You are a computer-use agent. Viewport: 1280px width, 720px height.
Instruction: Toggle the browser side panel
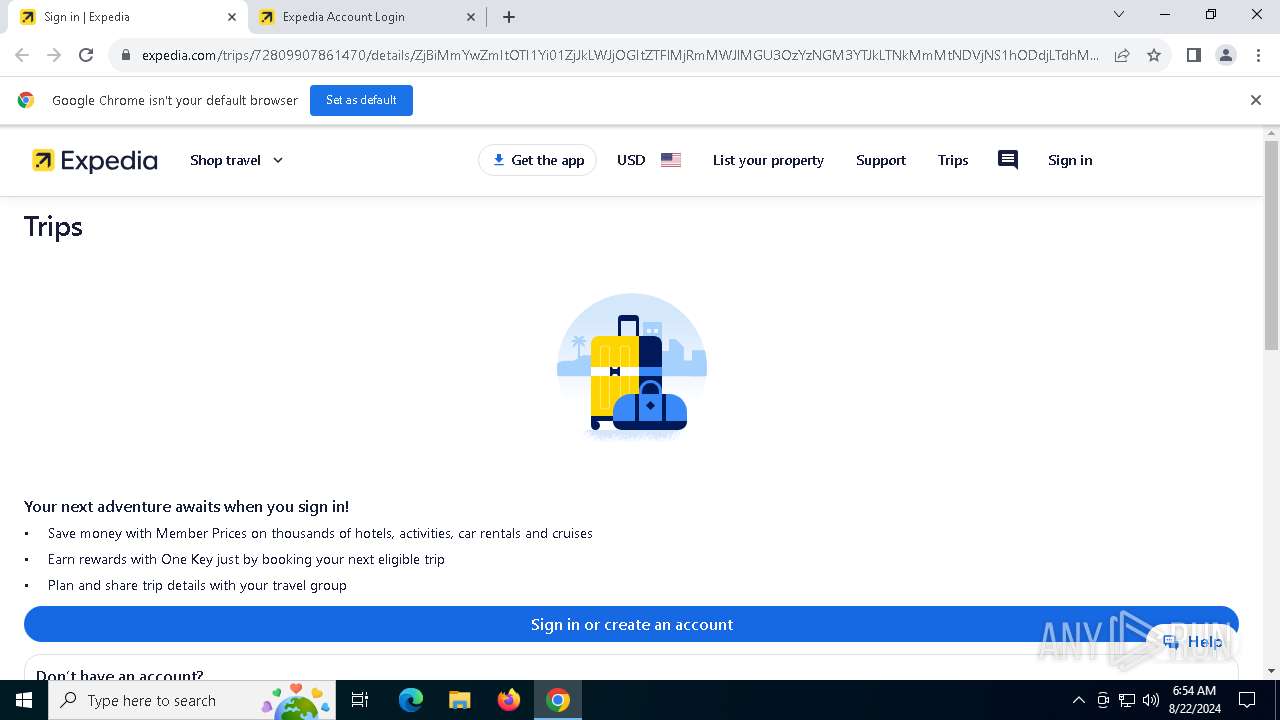(x=1193, y=56)
